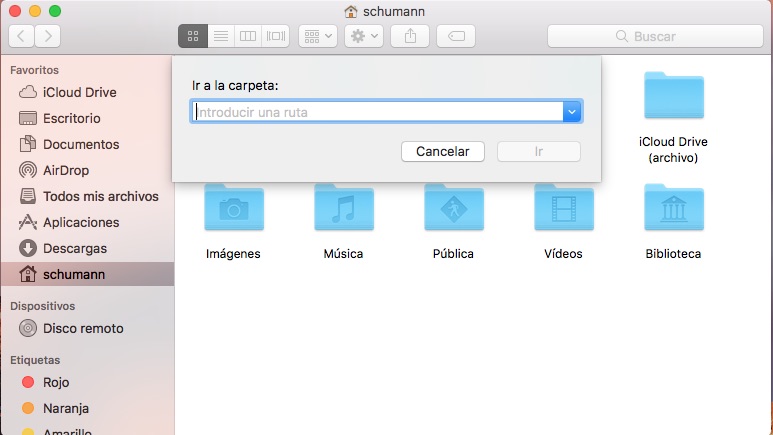The height and width of the screenshot is (435, 773).
Task: Click the Aplicaciones icon
Action: 28,222
